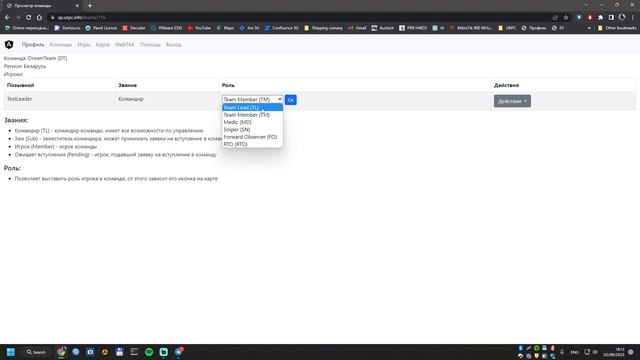Image resolution: width=640 pixels, height=360 pixels.
Task: Choose Forward Observer (FO) role option
Action: click(252, 137)
